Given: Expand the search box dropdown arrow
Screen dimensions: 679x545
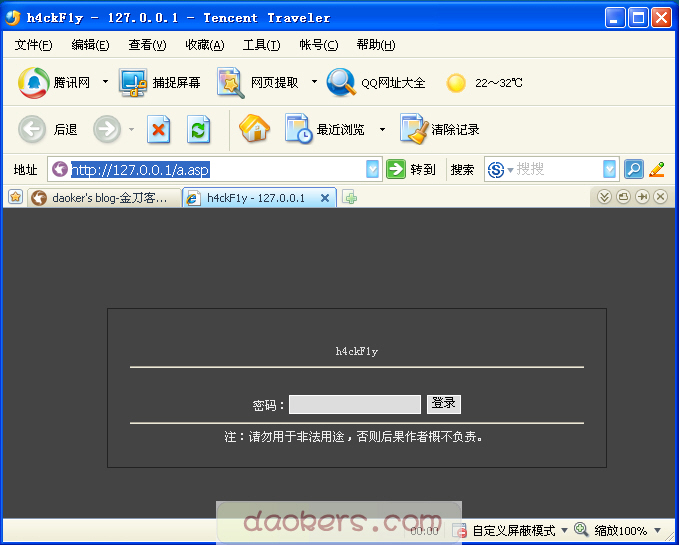Looking at the screenshot, I should tap(609, 169).
